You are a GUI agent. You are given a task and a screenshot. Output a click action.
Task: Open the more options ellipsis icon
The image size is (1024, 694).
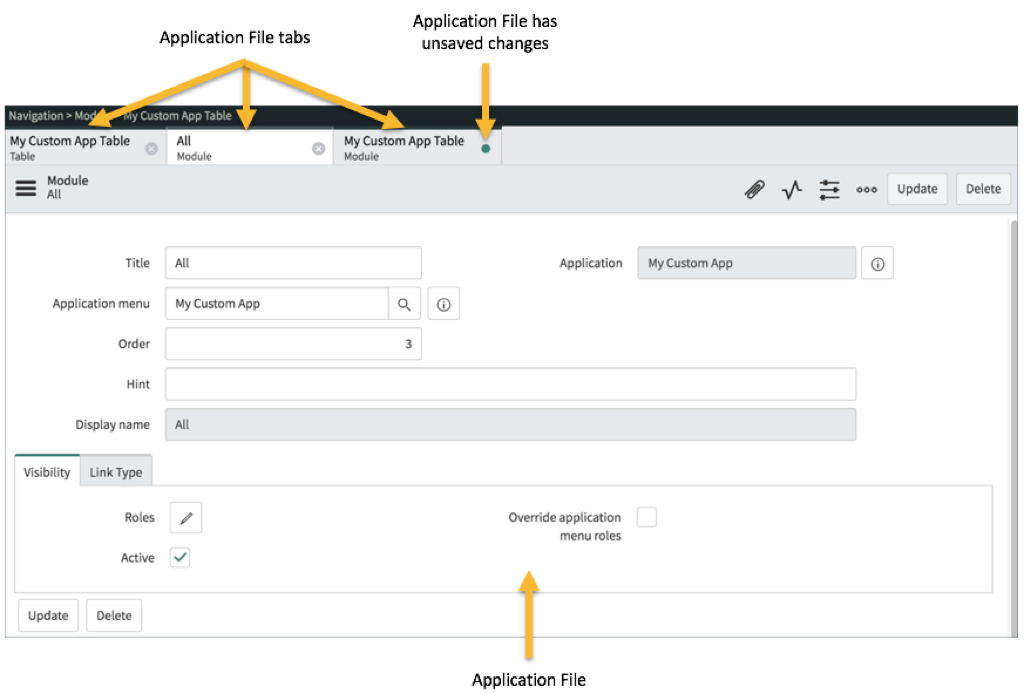[x=866, y=189]
